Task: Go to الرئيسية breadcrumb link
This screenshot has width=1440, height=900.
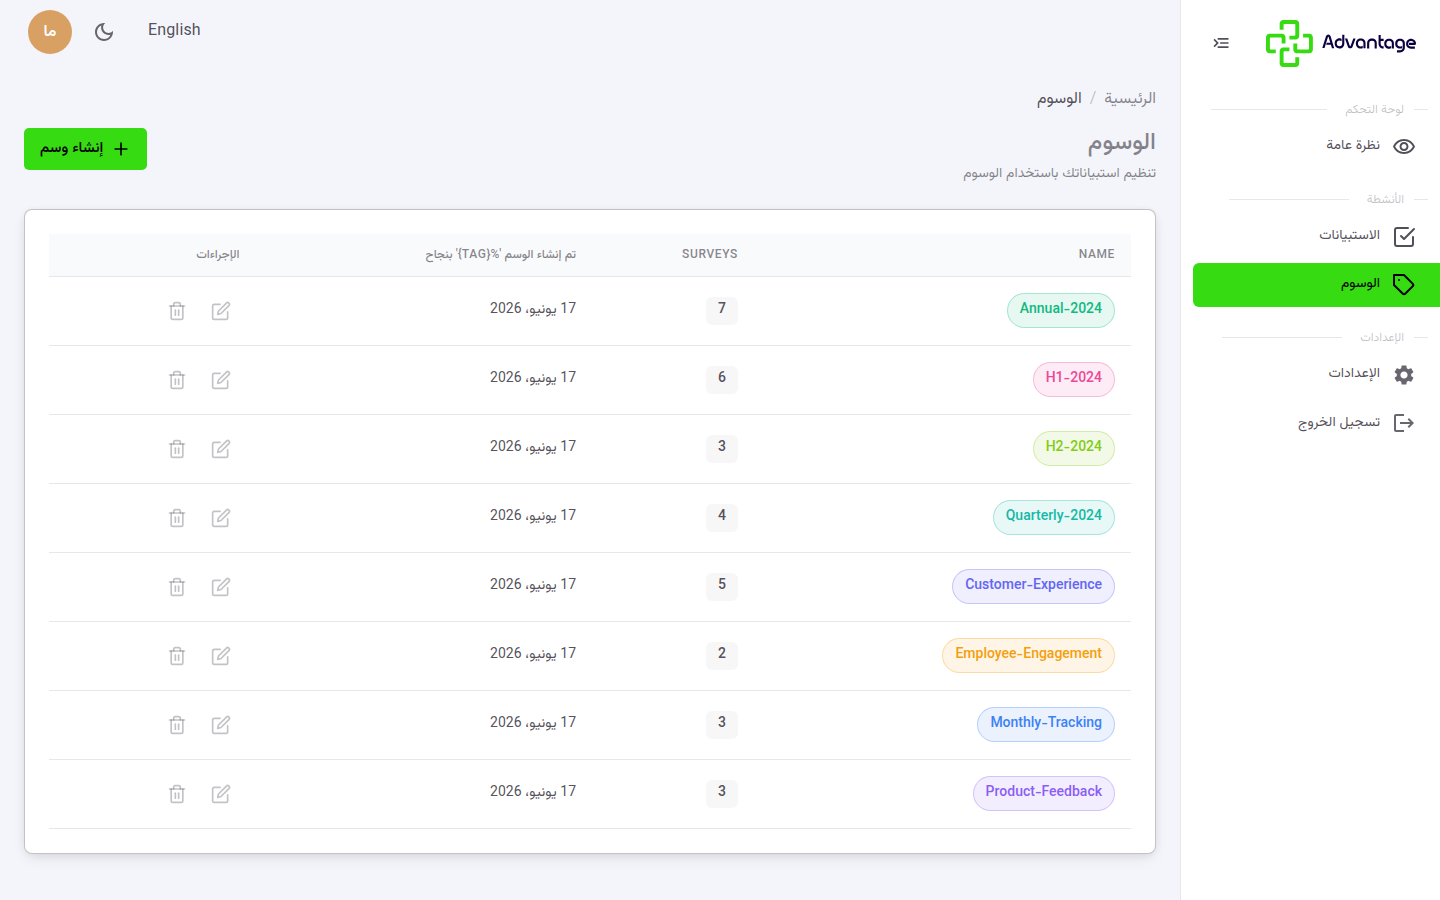Action: tap(1130, 98)
